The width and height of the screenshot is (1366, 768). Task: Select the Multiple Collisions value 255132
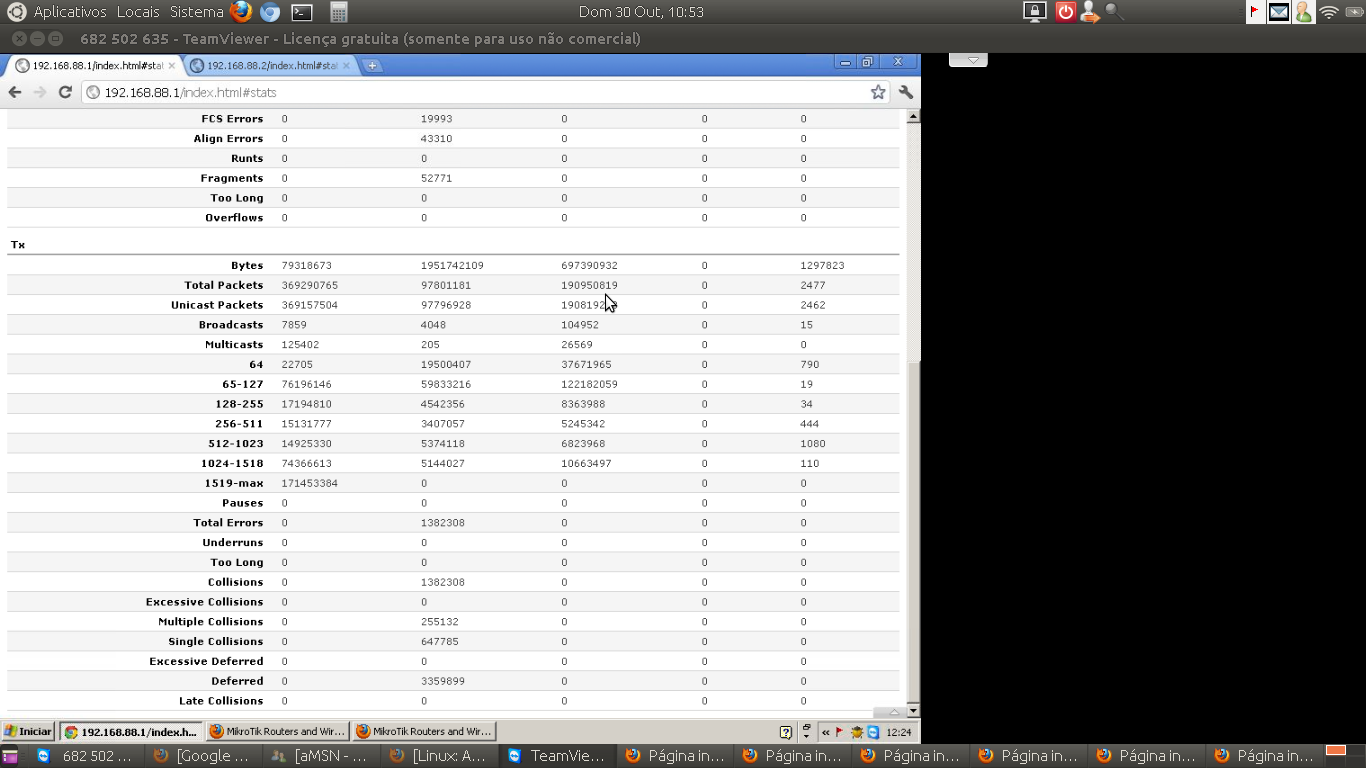pyautogui.click(x=440, y=621)
